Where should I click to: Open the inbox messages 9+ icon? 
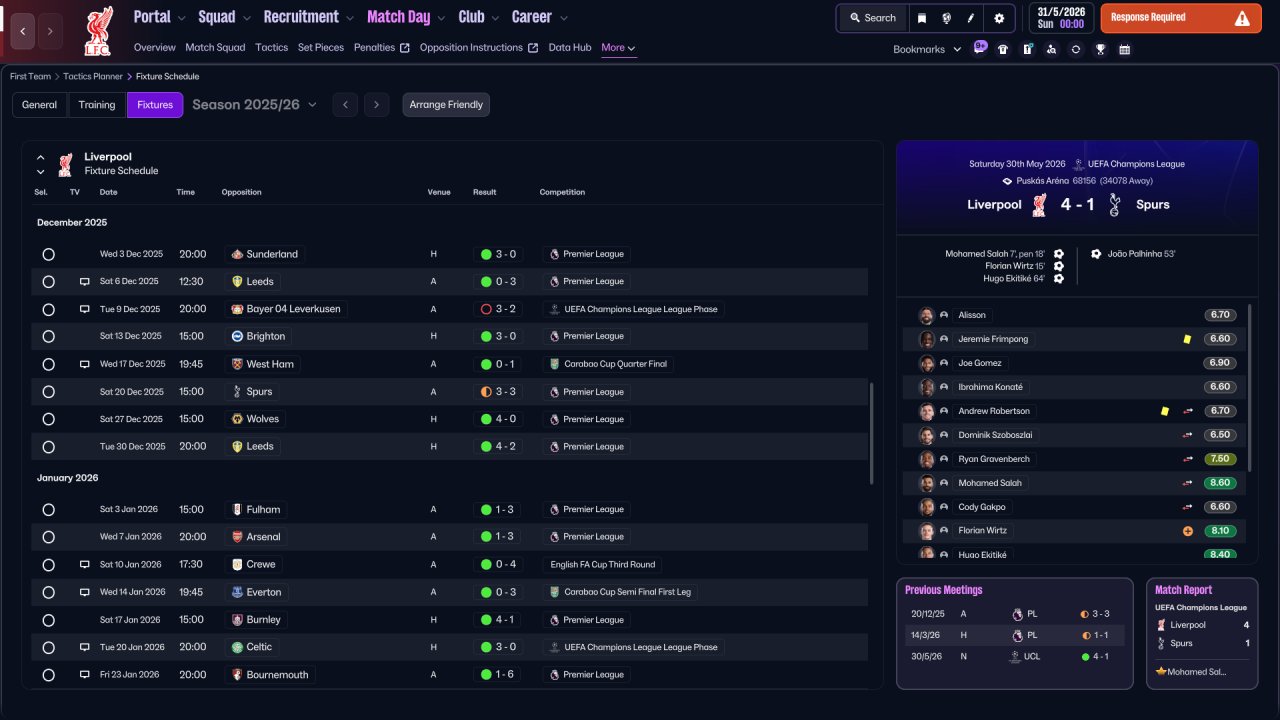tap(980, 47)
